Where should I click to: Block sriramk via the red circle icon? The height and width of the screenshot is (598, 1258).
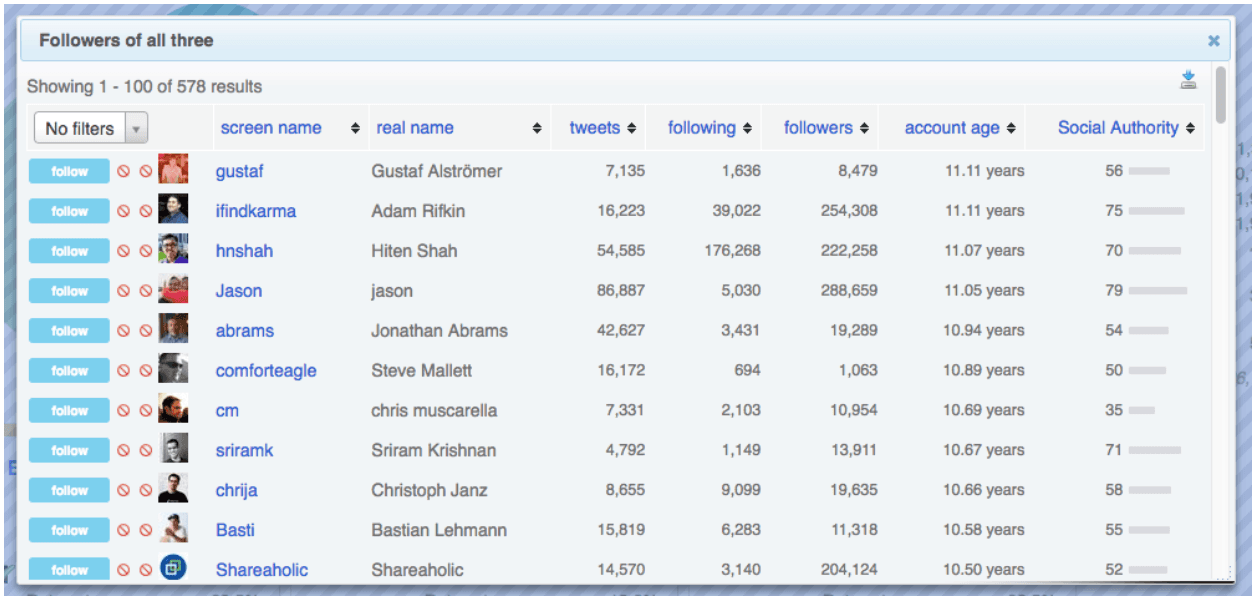[124, 451]
